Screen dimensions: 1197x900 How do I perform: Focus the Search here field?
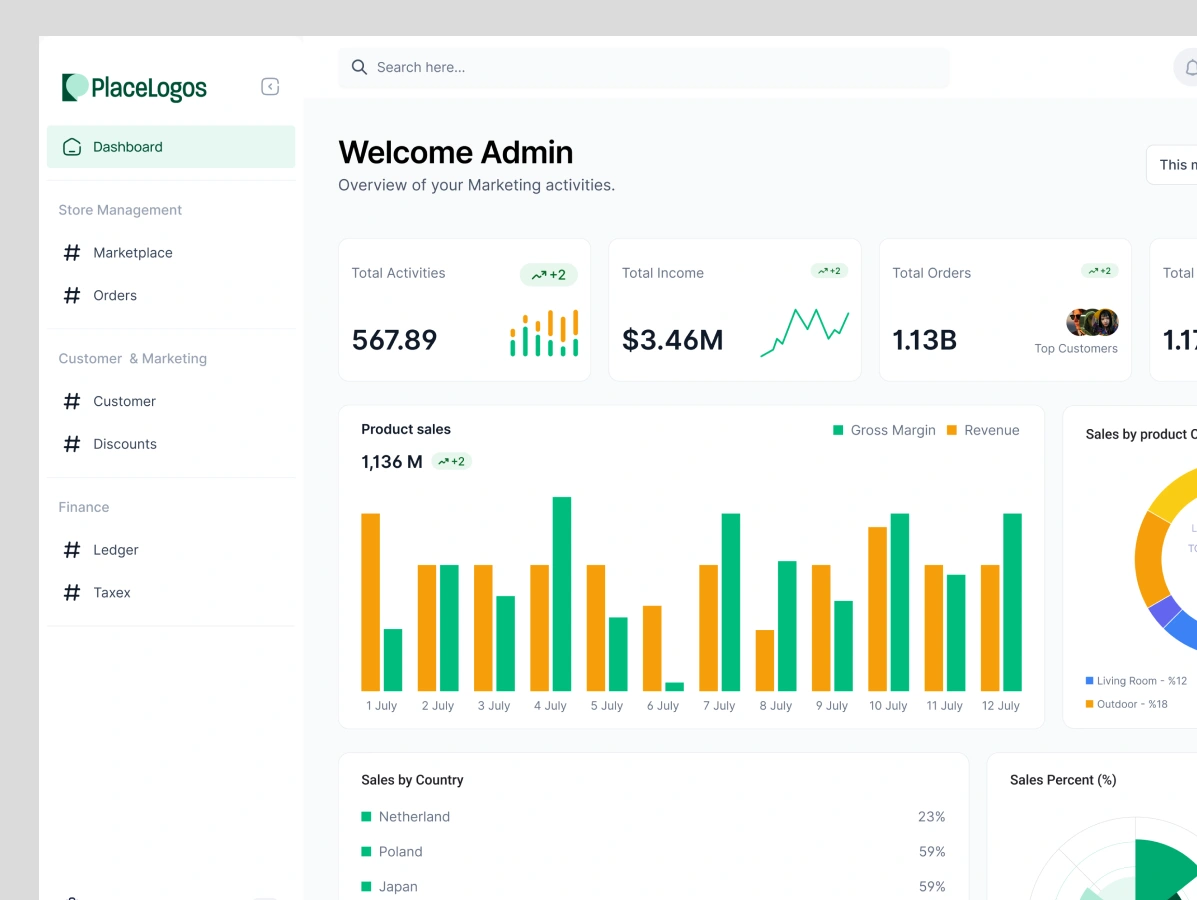tap(644, 68)
